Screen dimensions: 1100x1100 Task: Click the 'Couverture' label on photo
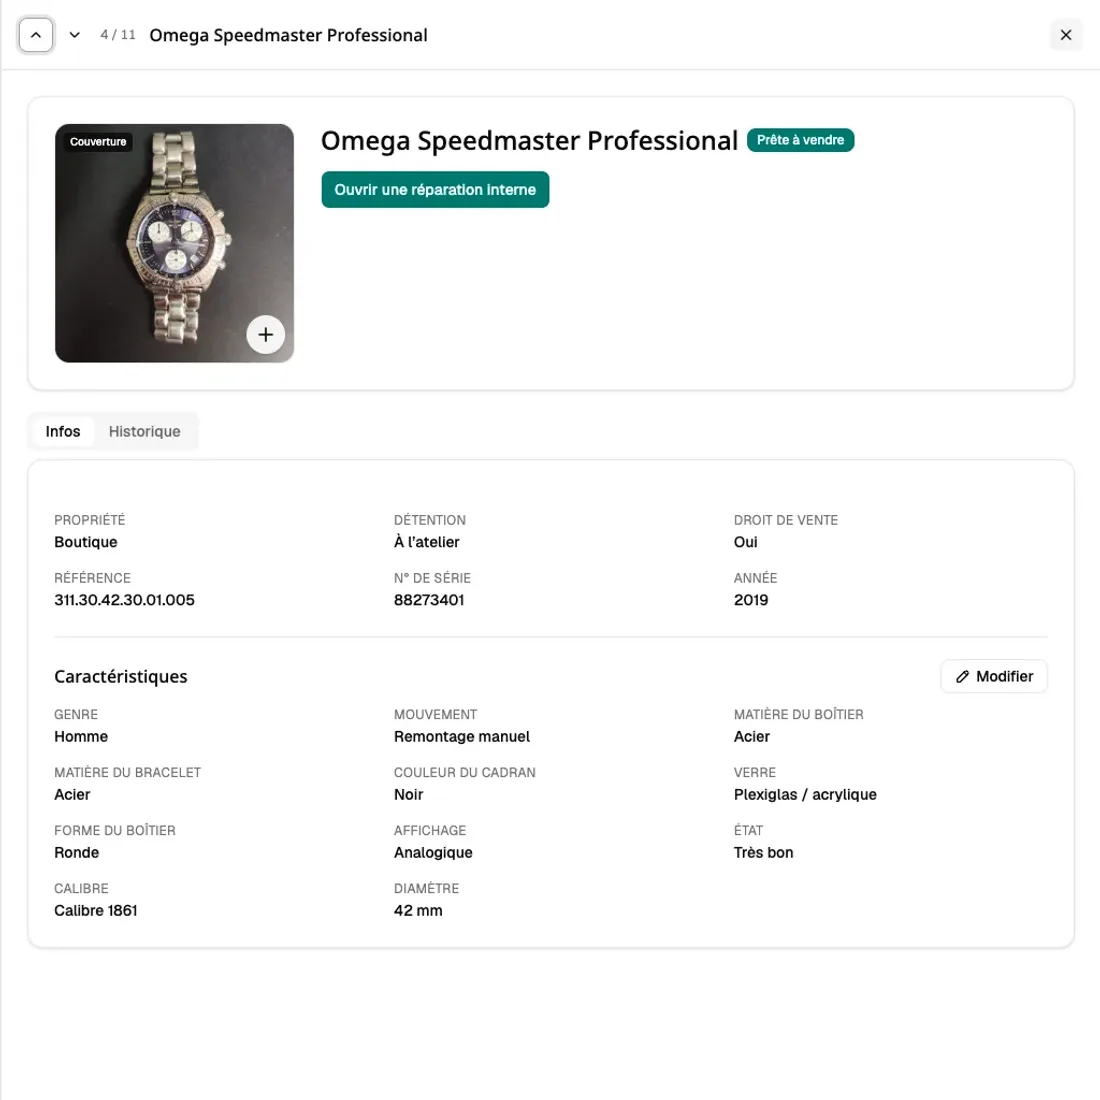pos(98,142)
